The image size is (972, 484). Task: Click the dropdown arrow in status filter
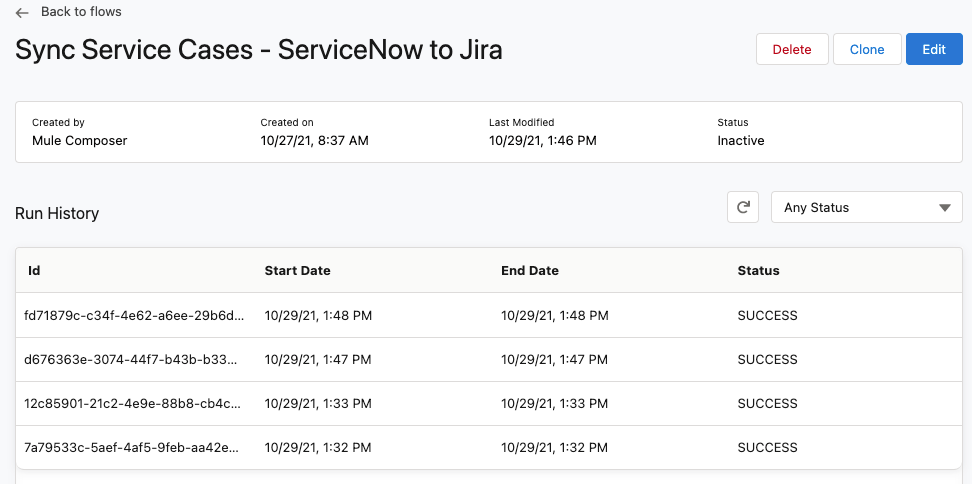tap(944, 208)
